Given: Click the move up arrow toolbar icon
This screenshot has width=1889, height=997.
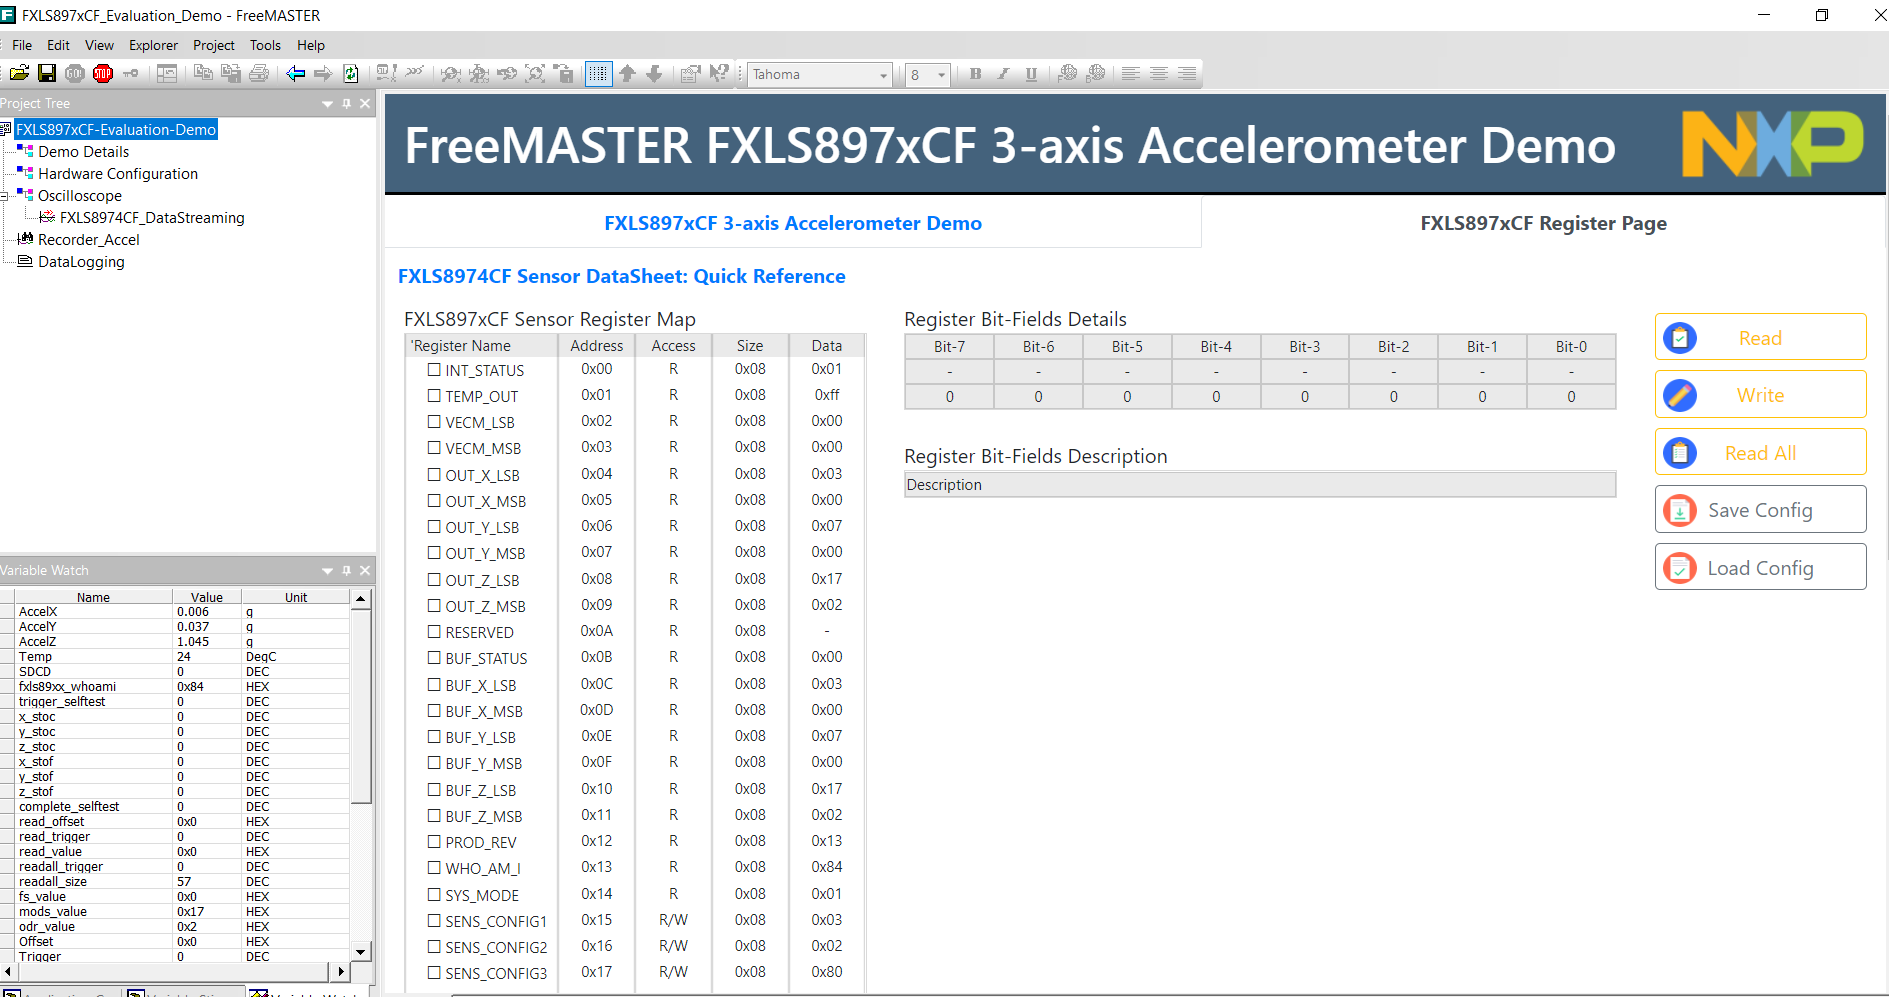Looking at the screenshot, I should click(x=627, y=73).
